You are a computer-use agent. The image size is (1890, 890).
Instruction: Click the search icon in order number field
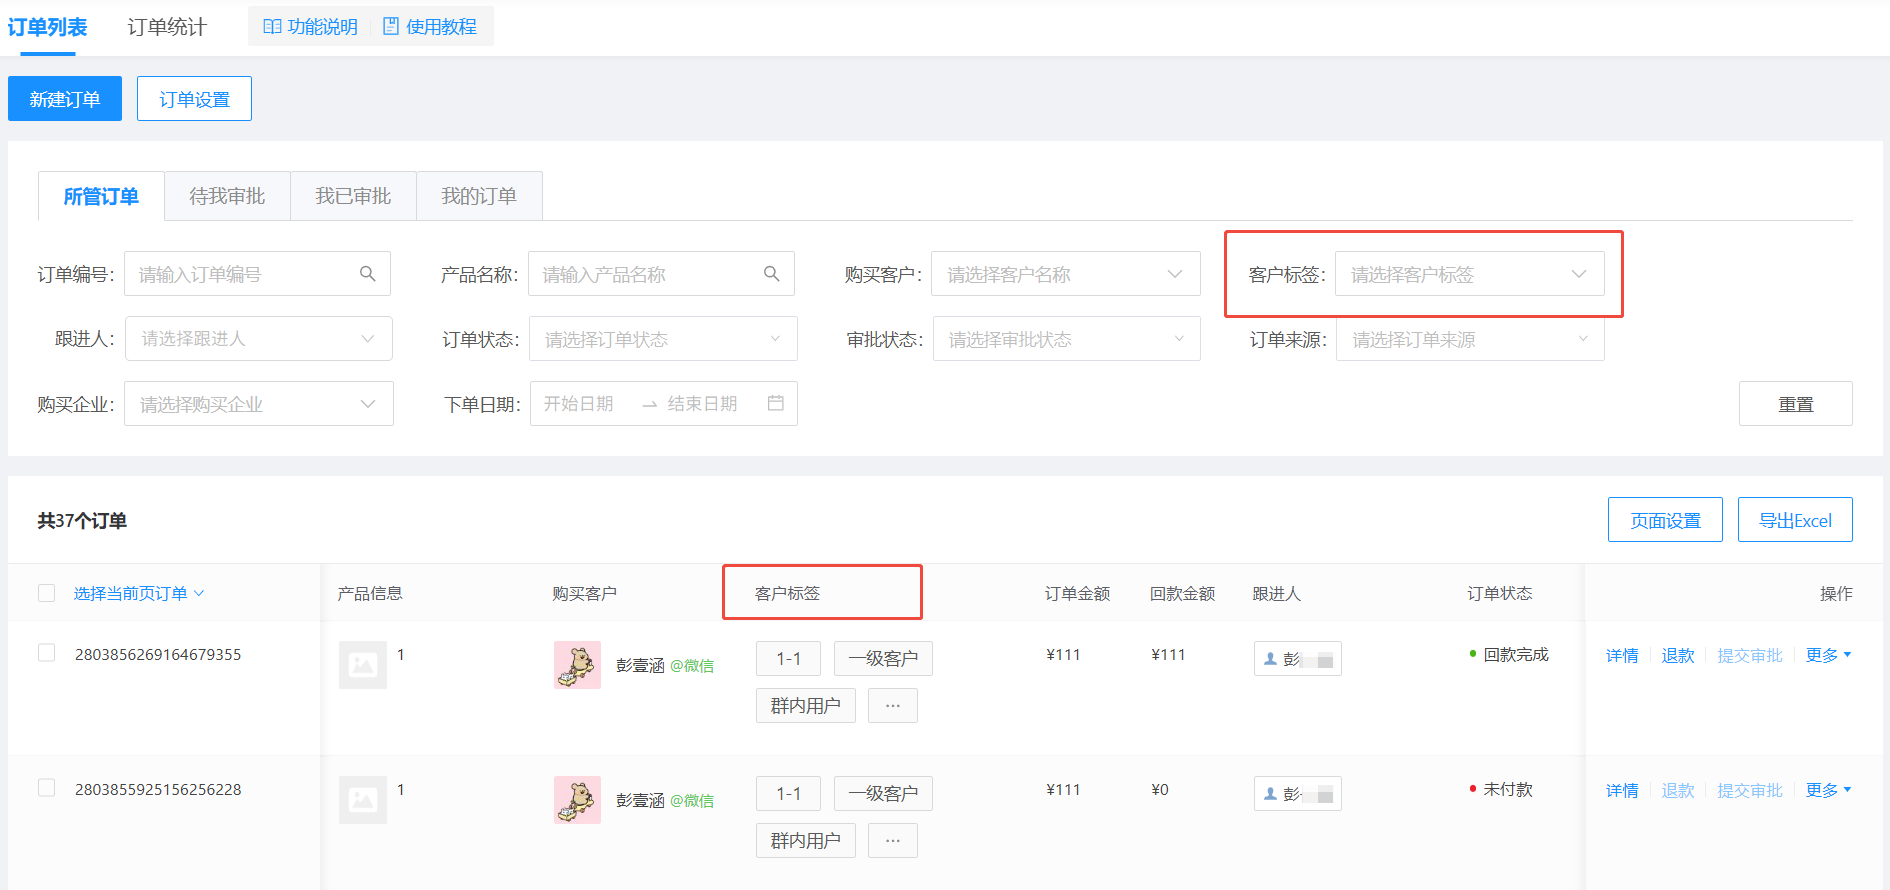pyautogui.click(x=367, y=274)
